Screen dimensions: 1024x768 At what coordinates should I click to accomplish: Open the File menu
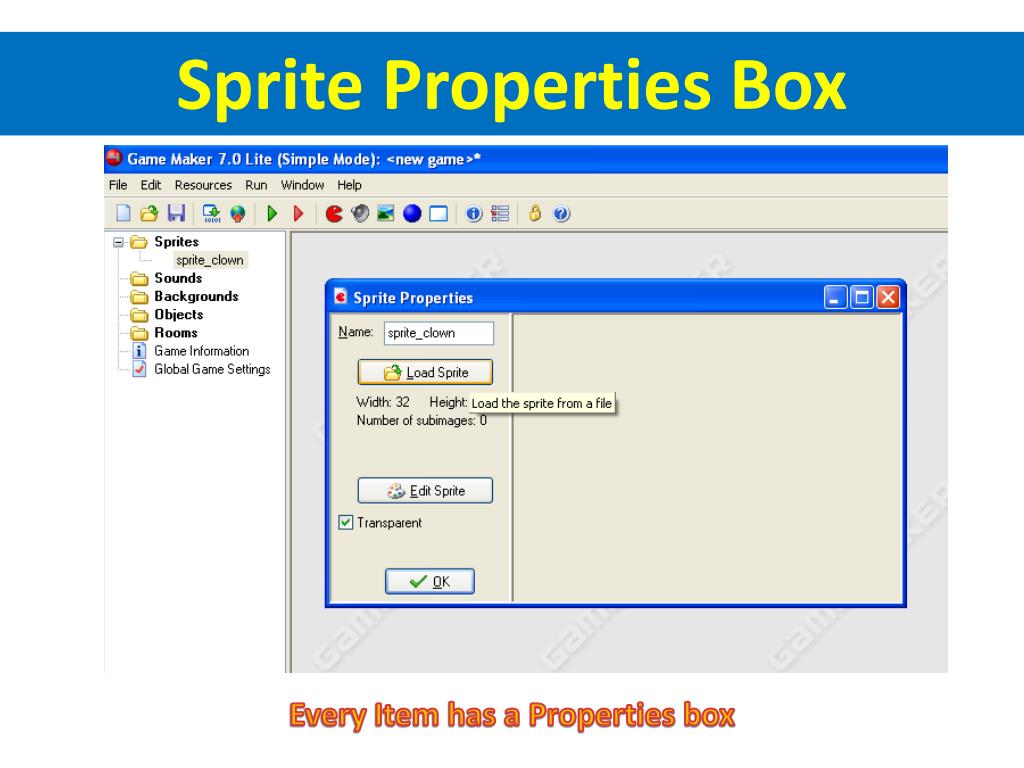pos(118,185)
